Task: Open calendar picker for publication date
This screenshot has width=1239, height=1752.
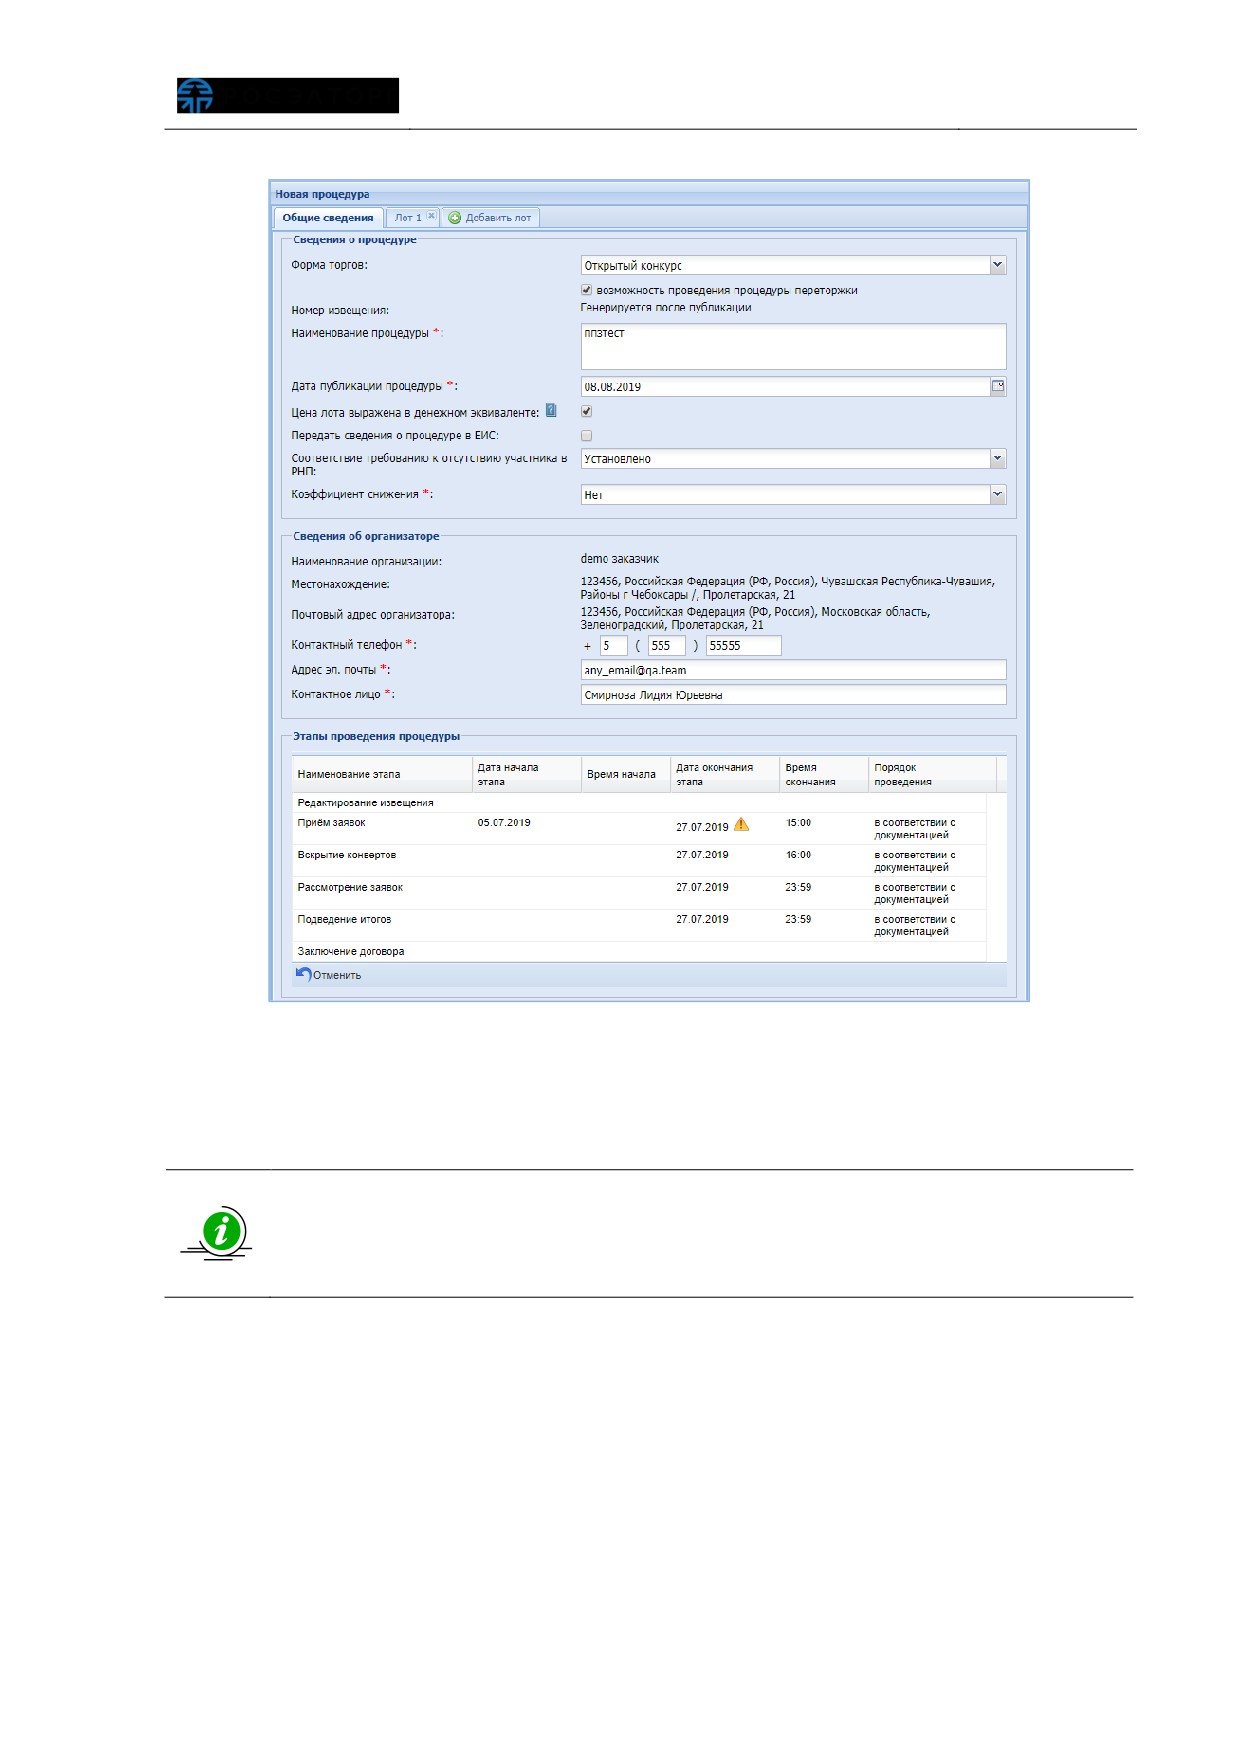Action: pos(998,387)
